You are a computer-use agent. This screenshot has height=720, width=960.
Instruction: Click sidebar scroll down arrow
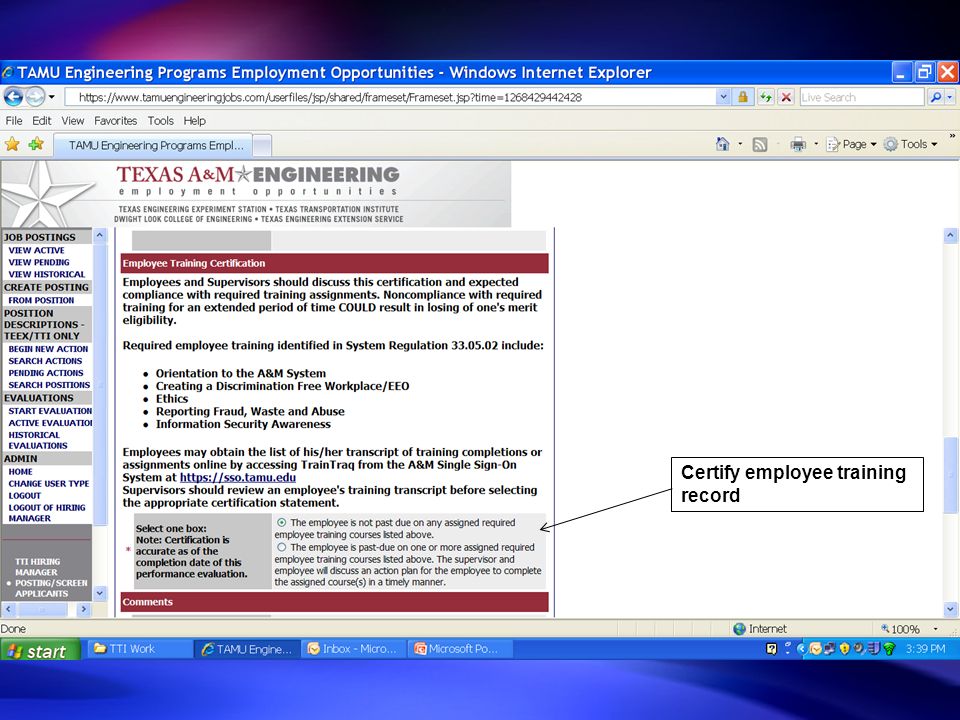tap(100, 593)
